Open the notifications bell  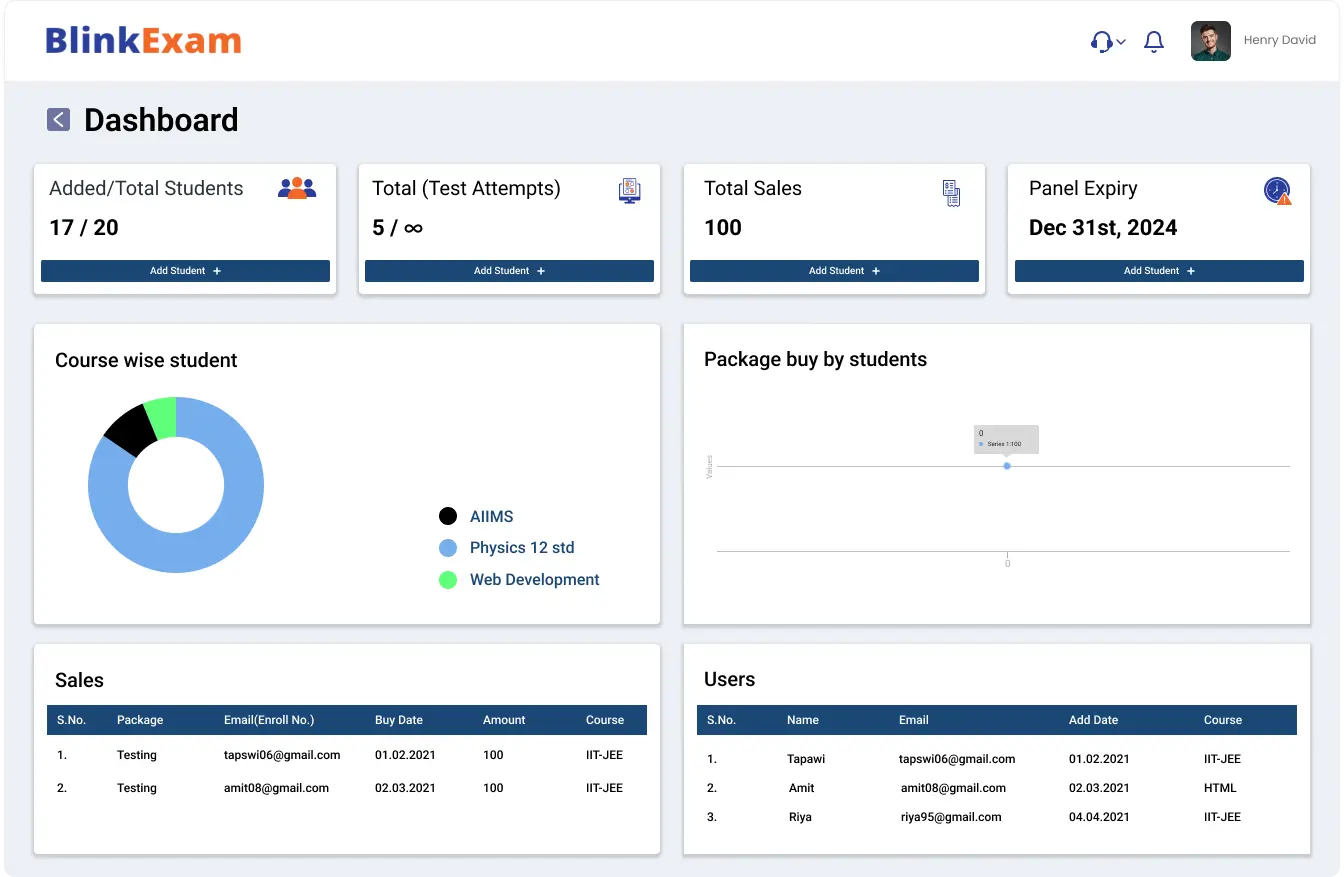click(1154, 41)
